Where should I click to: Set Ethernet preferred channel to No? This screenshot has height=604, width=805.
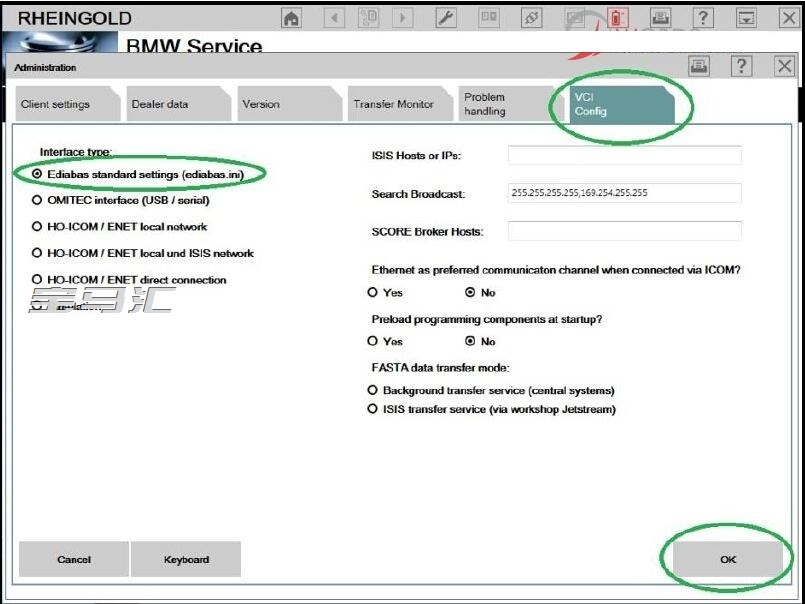click(x=480, y=292)
